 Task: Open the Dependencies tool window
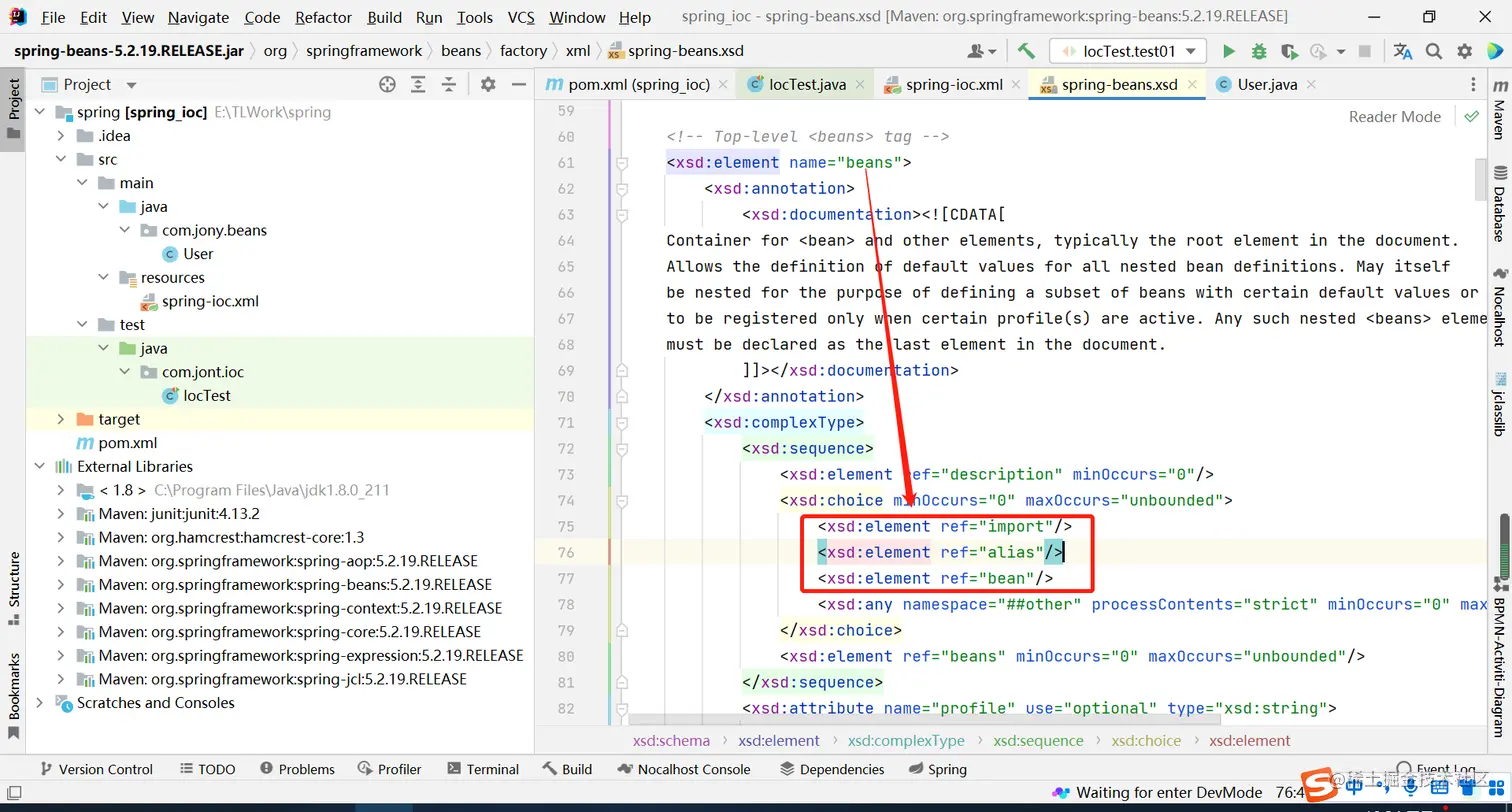[x=832, y=769]
